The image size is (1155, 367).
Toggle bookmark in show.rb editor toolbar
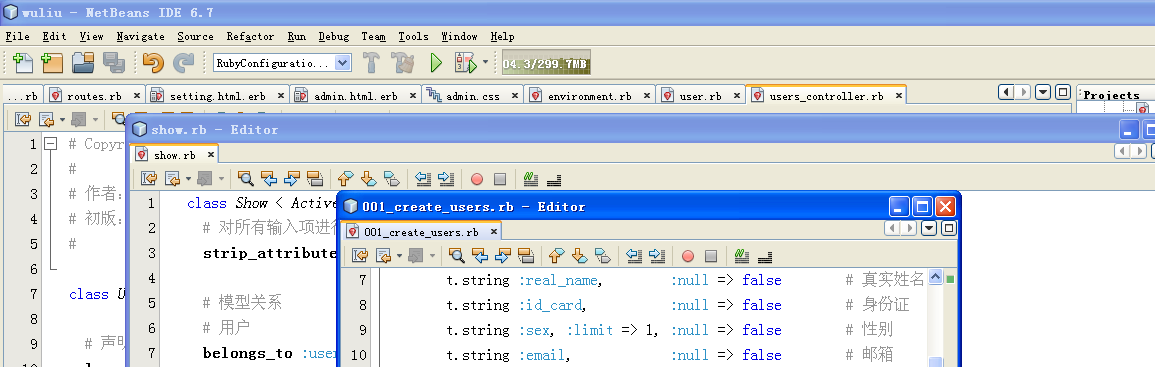click(392, 178)
